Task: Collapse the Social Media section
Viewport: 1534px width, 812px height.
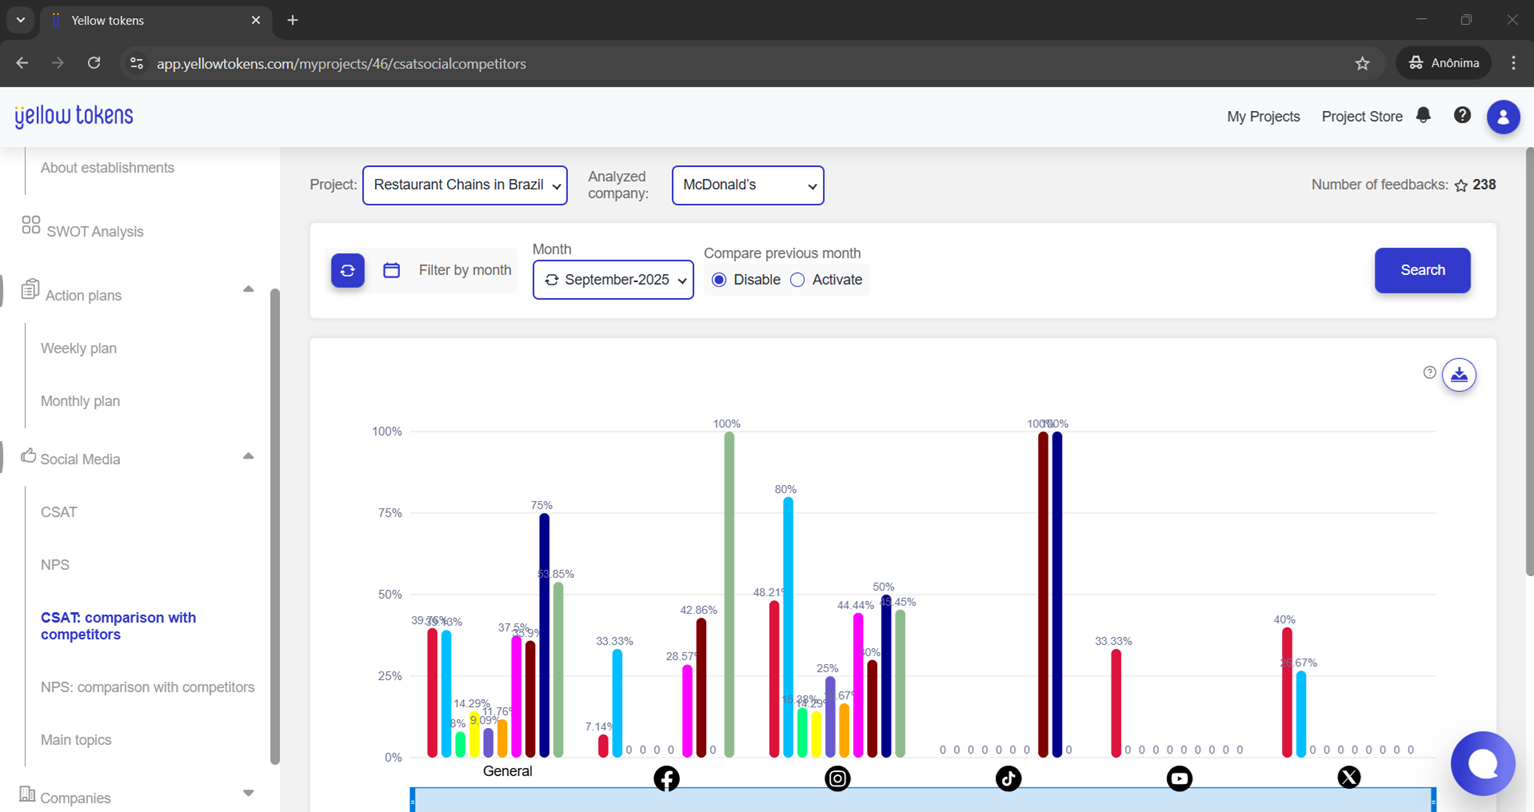Action: tap(248, 457)
